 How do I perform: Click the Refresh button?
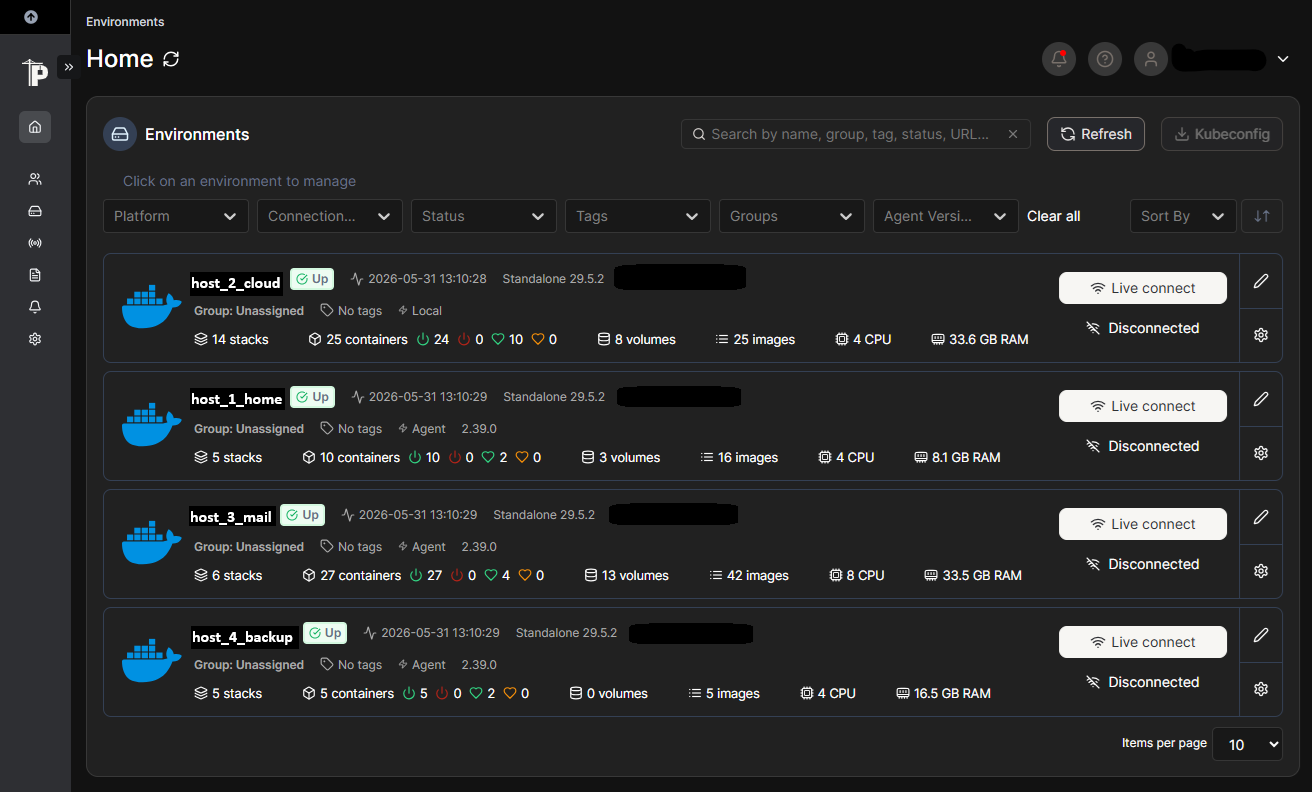click(1096, 134)
